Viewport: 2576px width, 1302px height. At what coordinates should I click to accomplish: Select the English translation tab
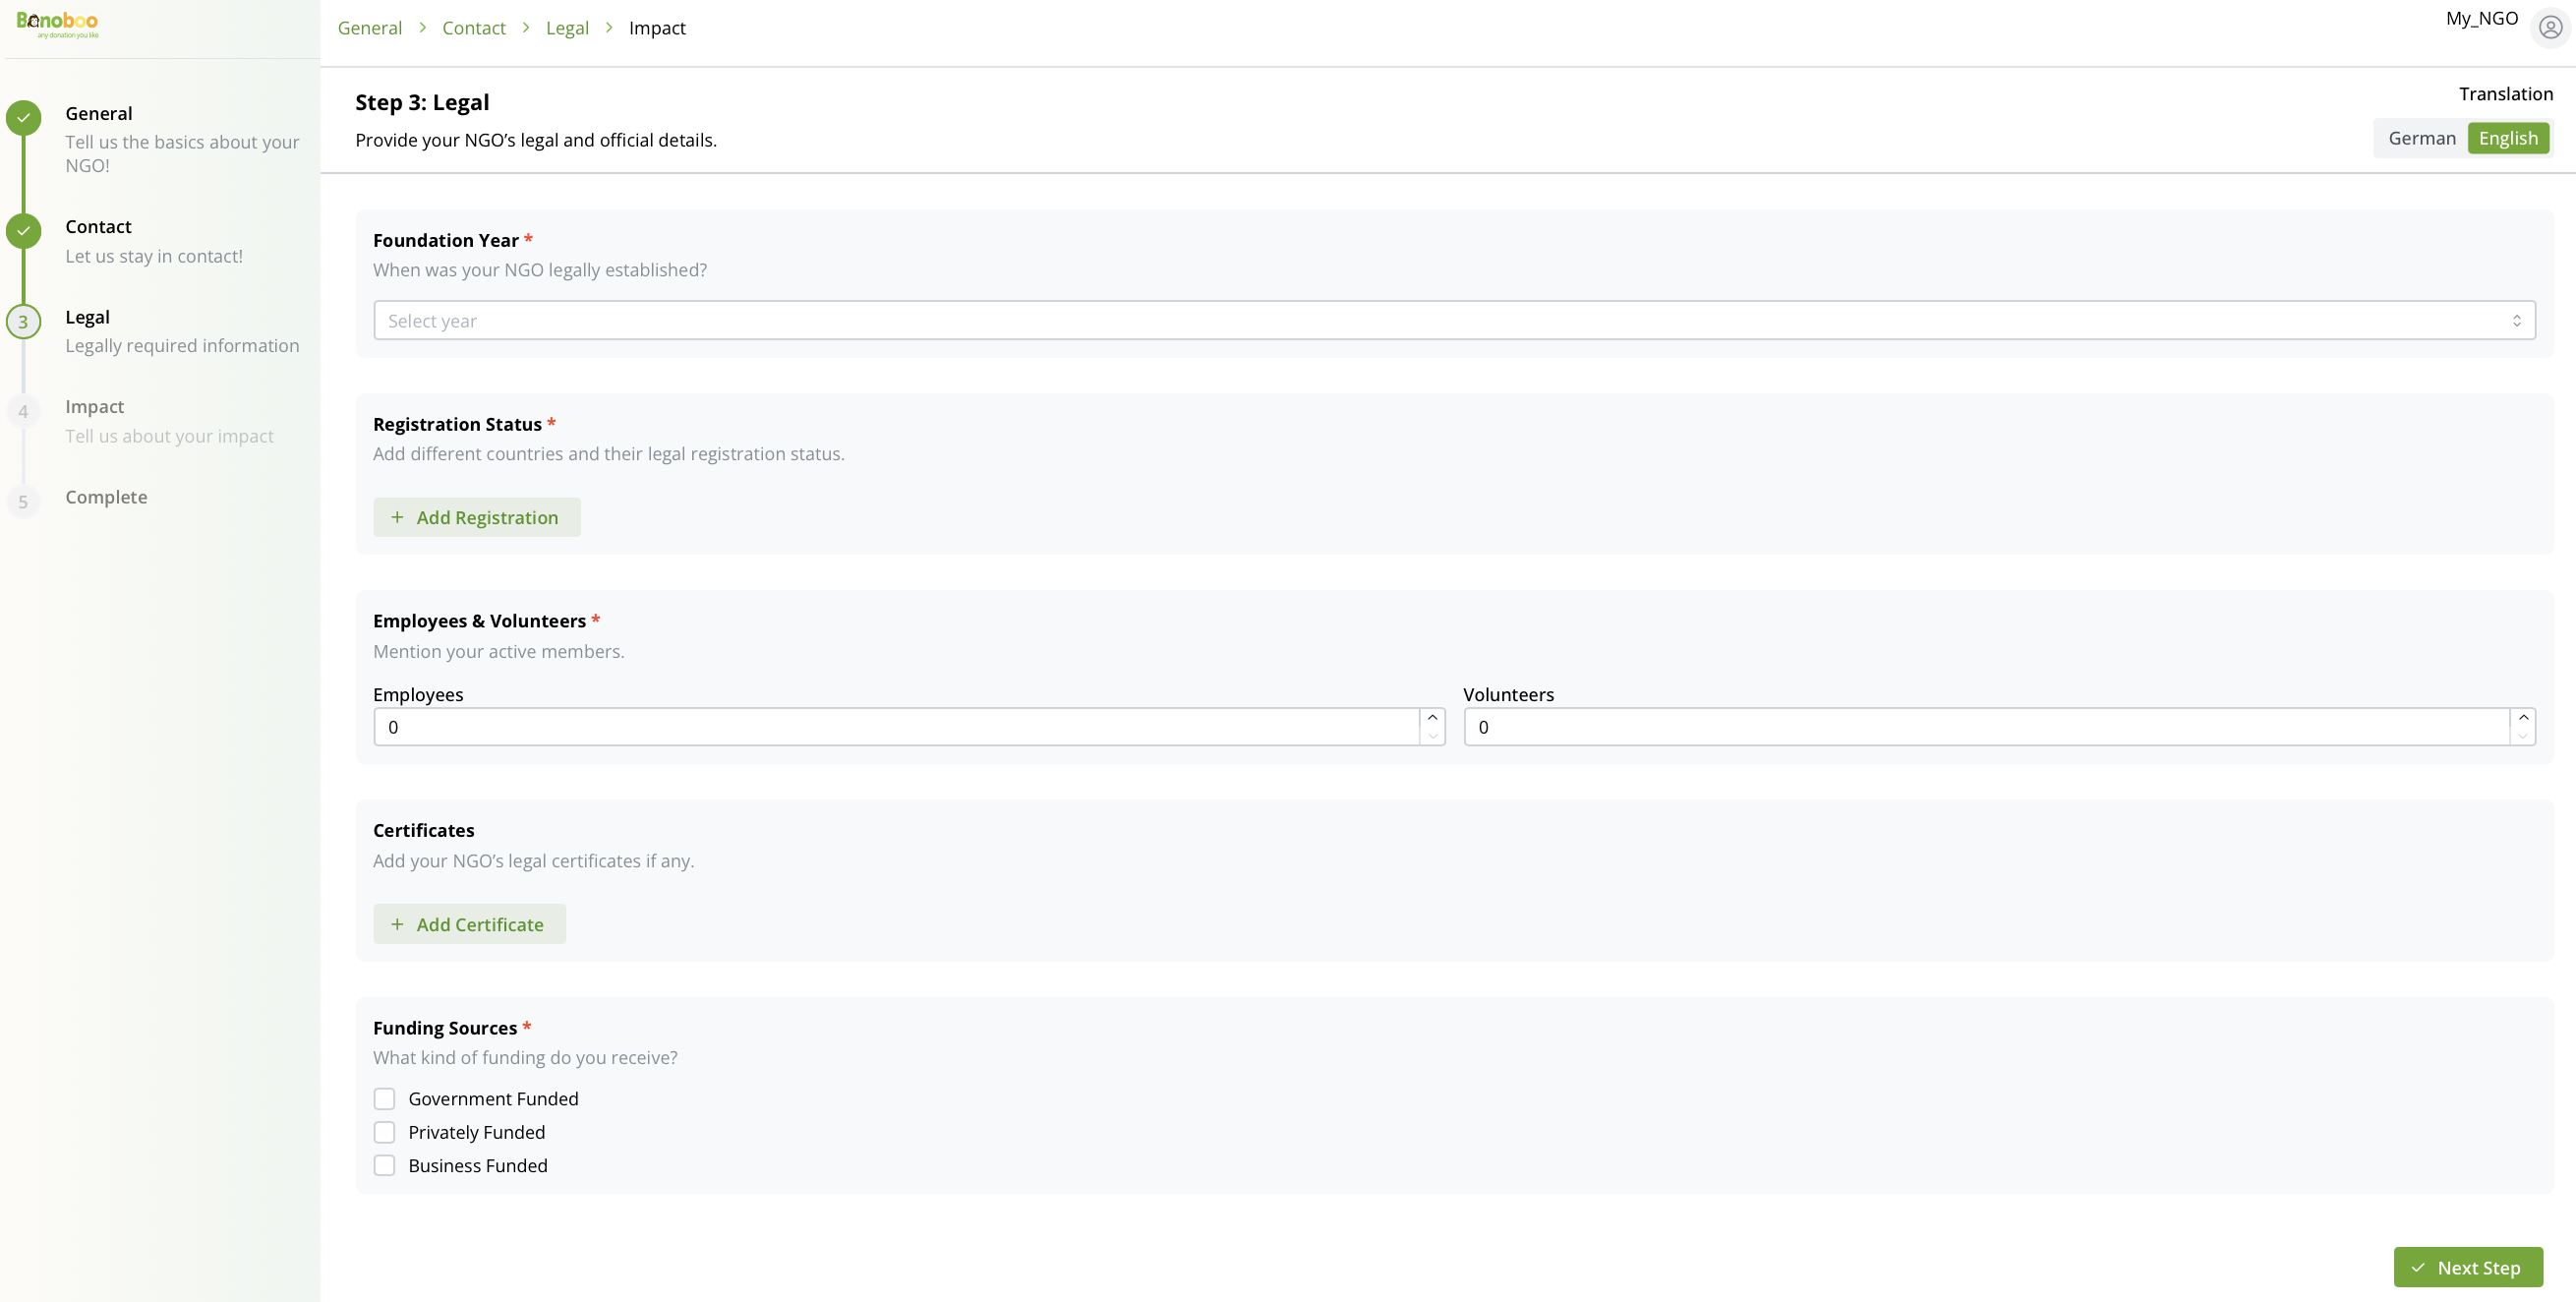[x=2508, y=137]
